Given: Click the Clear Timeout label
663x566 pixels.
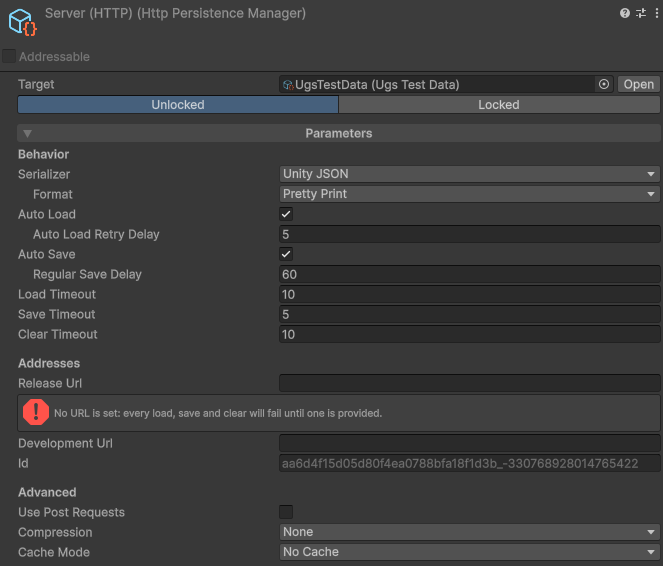Looking at the screenshot, I should click(x=58, y=334).
